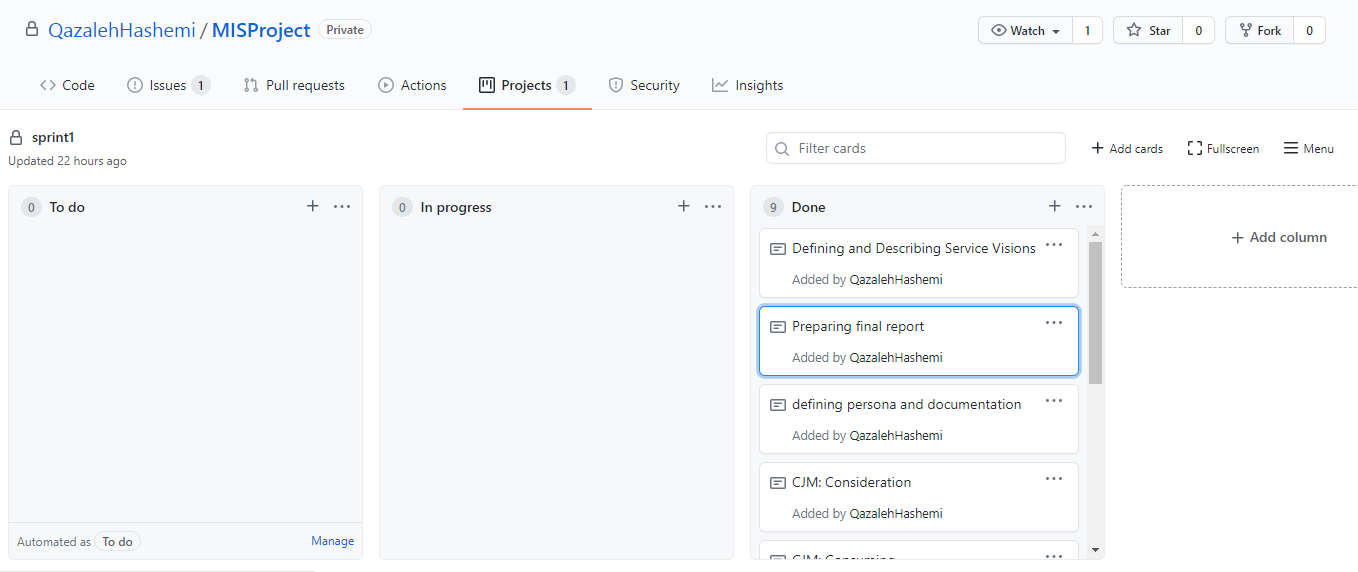The image size is (1358, 572).
Task: Click the To do column card count 0
Action: pos(31,207)
